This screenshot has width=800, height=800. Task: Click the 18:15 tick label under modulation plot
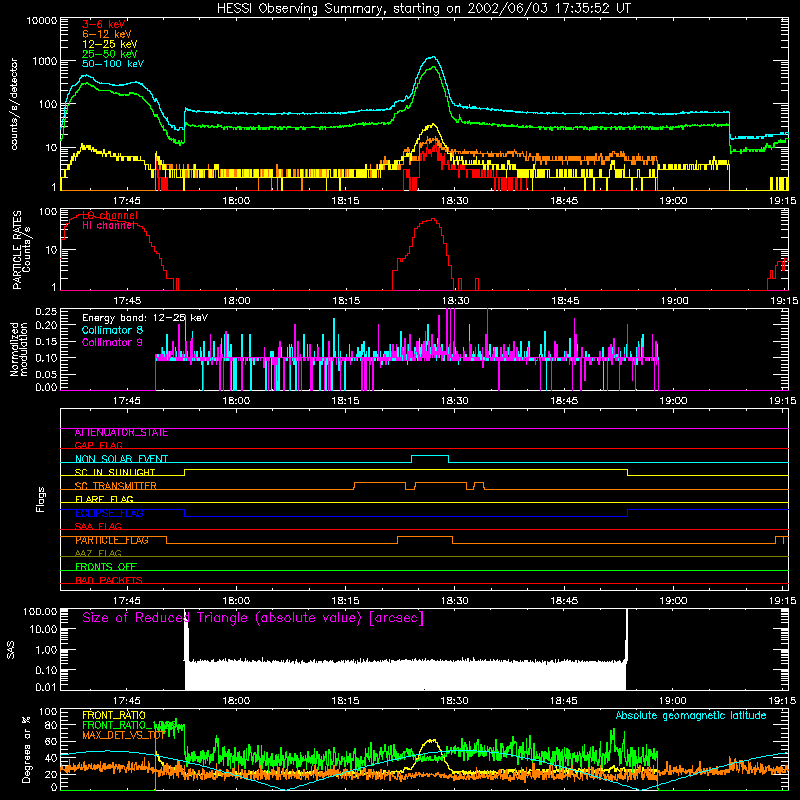point(345,401)
